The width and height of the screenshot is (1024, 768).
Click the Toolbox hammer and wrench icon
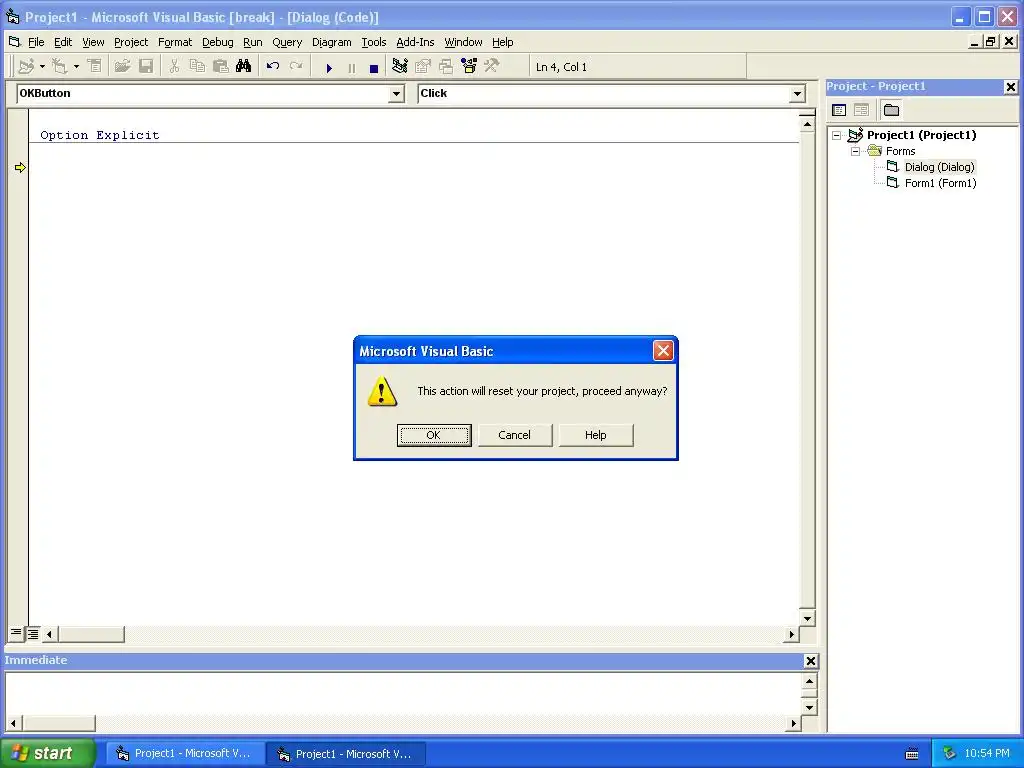tap(492, 67)
